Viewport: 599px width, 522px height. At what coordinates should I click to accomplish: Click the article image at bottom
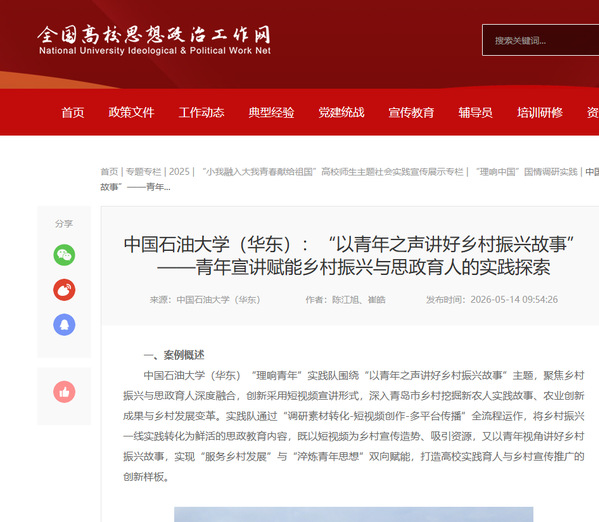(353, 514)
